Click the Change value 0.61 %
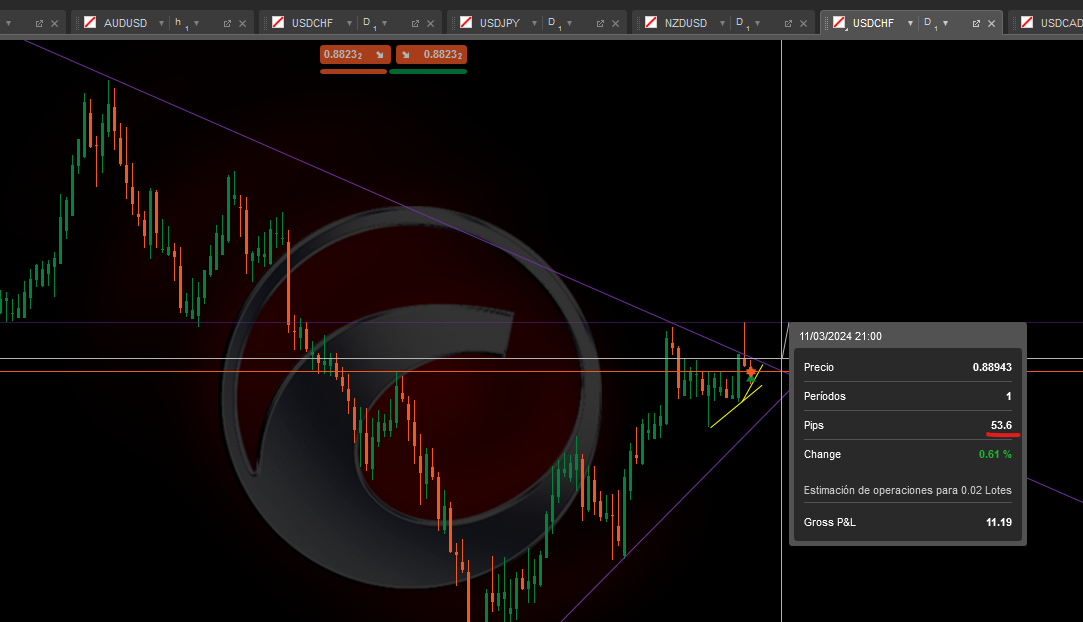Viewport: 1083px width, 622px height. tap(995, 454)
